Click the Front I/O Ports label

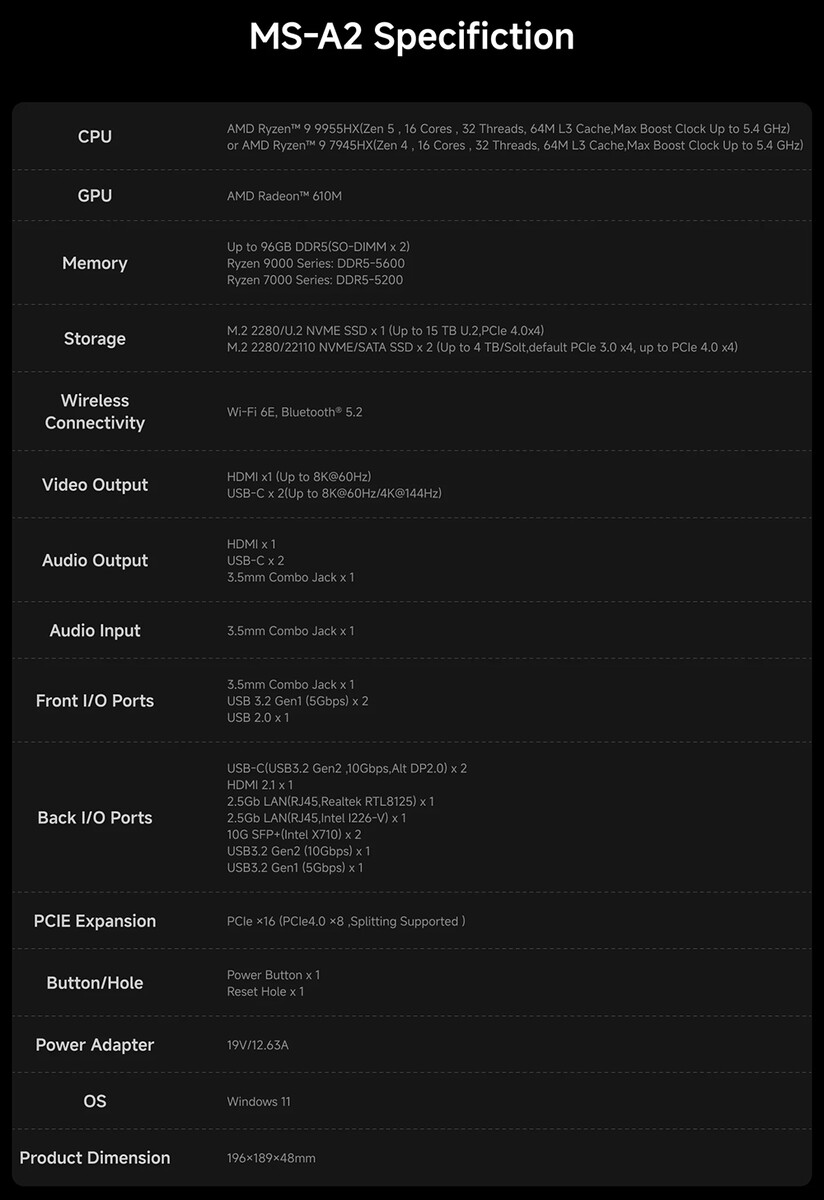[95, 701]
